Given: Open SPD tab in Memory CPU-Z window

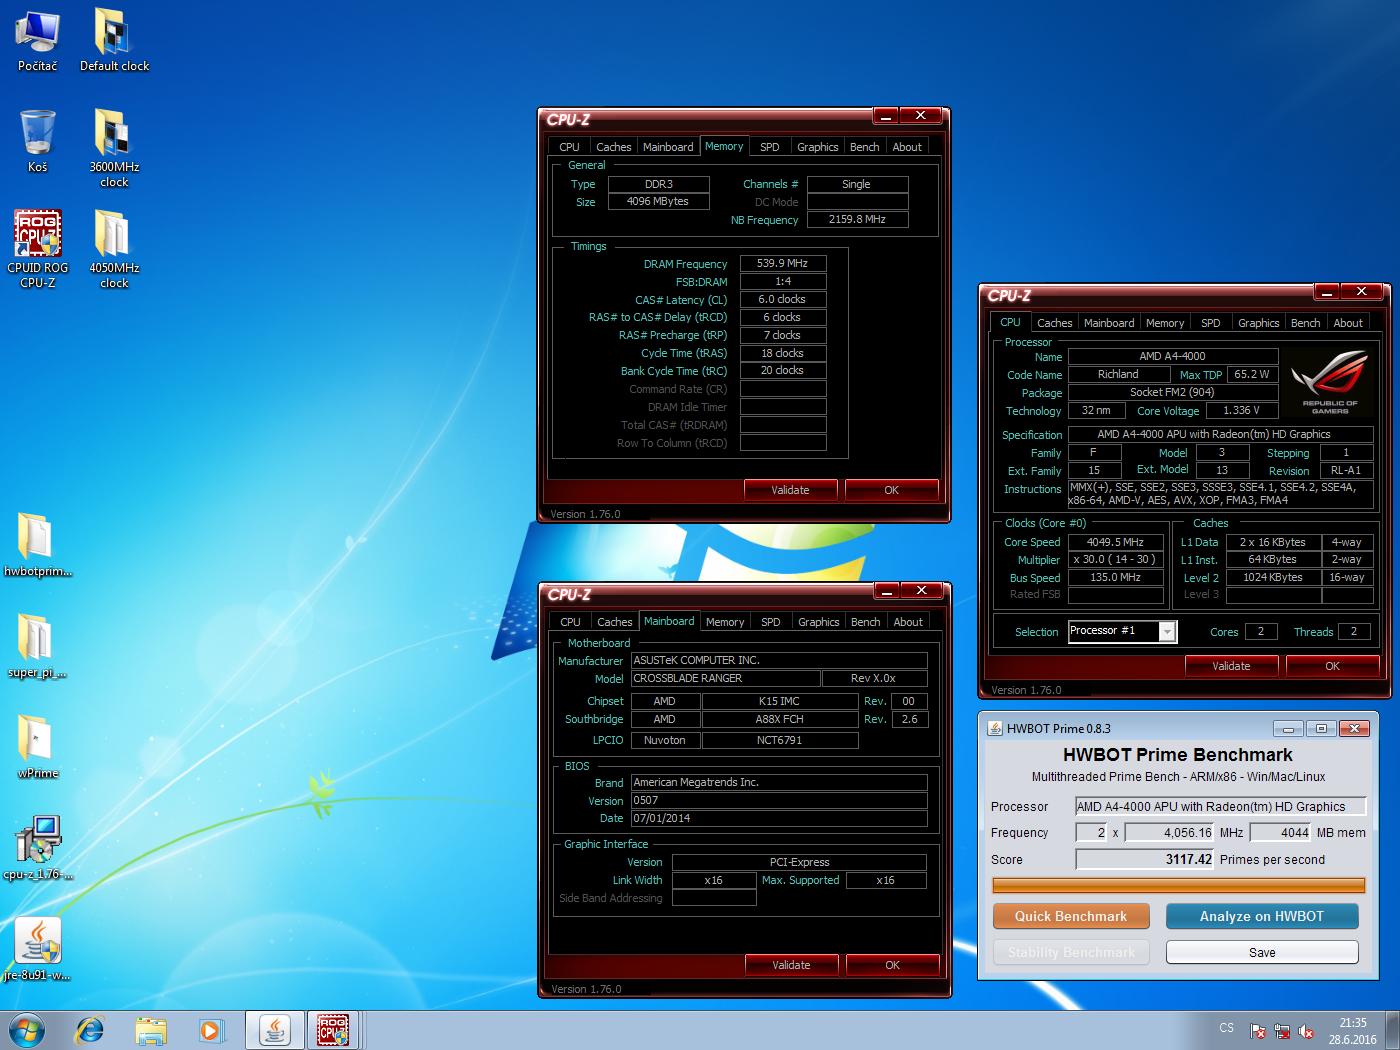Looking at the screenshot, I should 769,147.
